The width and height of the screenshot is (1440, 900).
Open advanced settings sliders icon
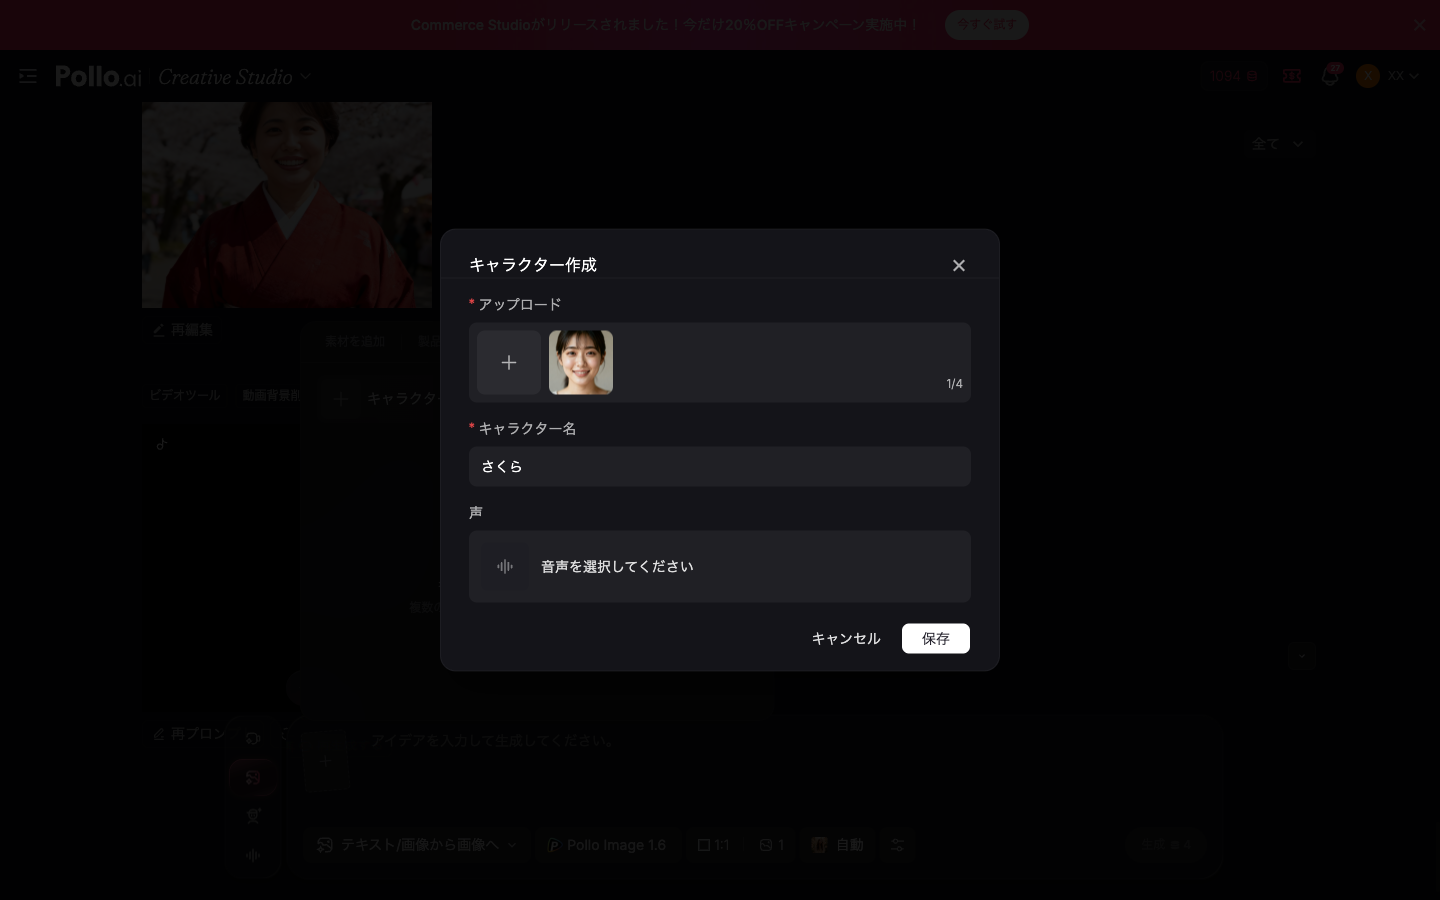click(x=897, y=845)
